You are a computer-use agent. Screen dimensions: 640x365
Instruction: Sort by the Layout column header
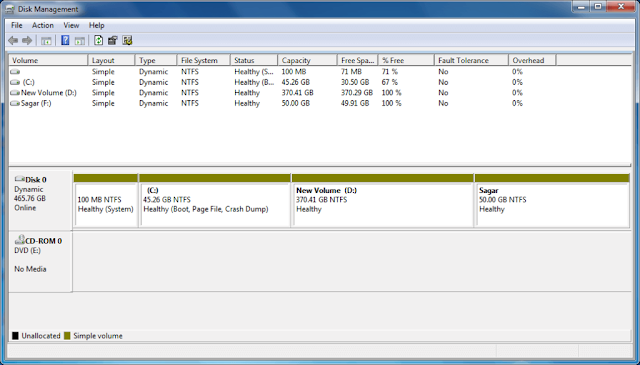click(x=111, y=60)
